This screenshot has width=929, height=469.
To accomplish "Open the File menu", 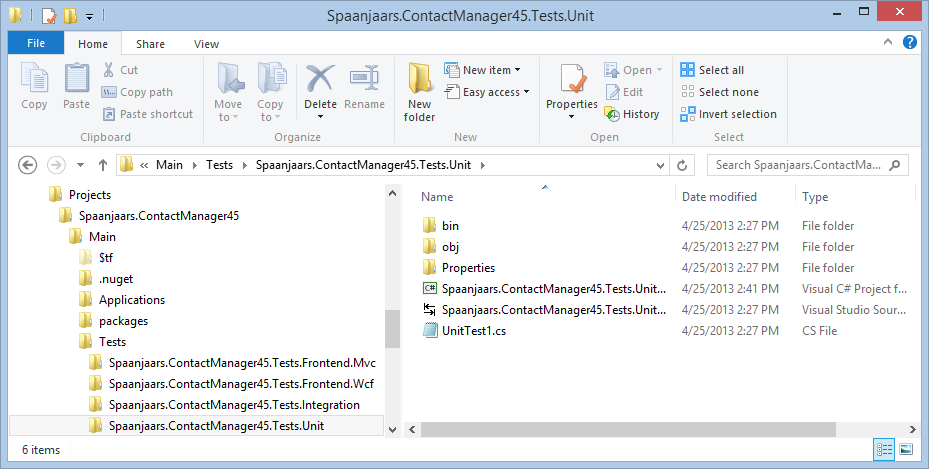I will tap(36, 44).
